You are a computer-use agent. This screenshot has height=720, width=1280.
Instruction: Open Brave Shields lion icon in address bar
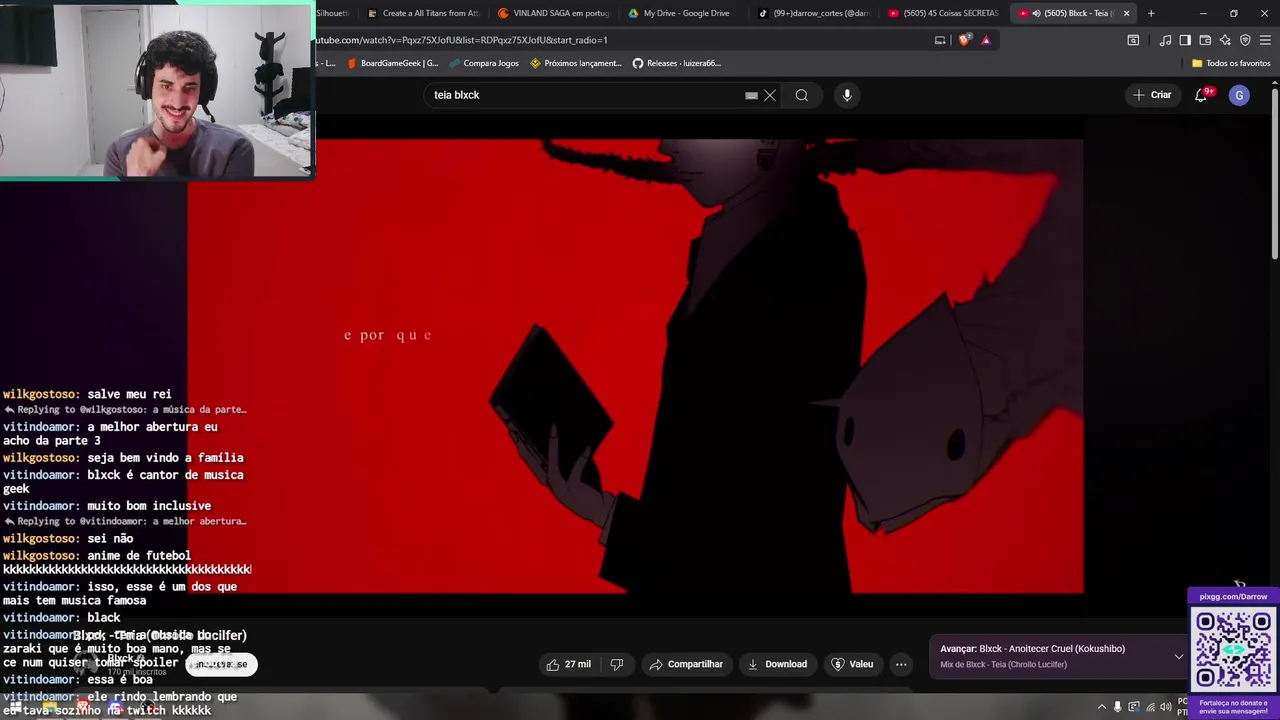964,40
